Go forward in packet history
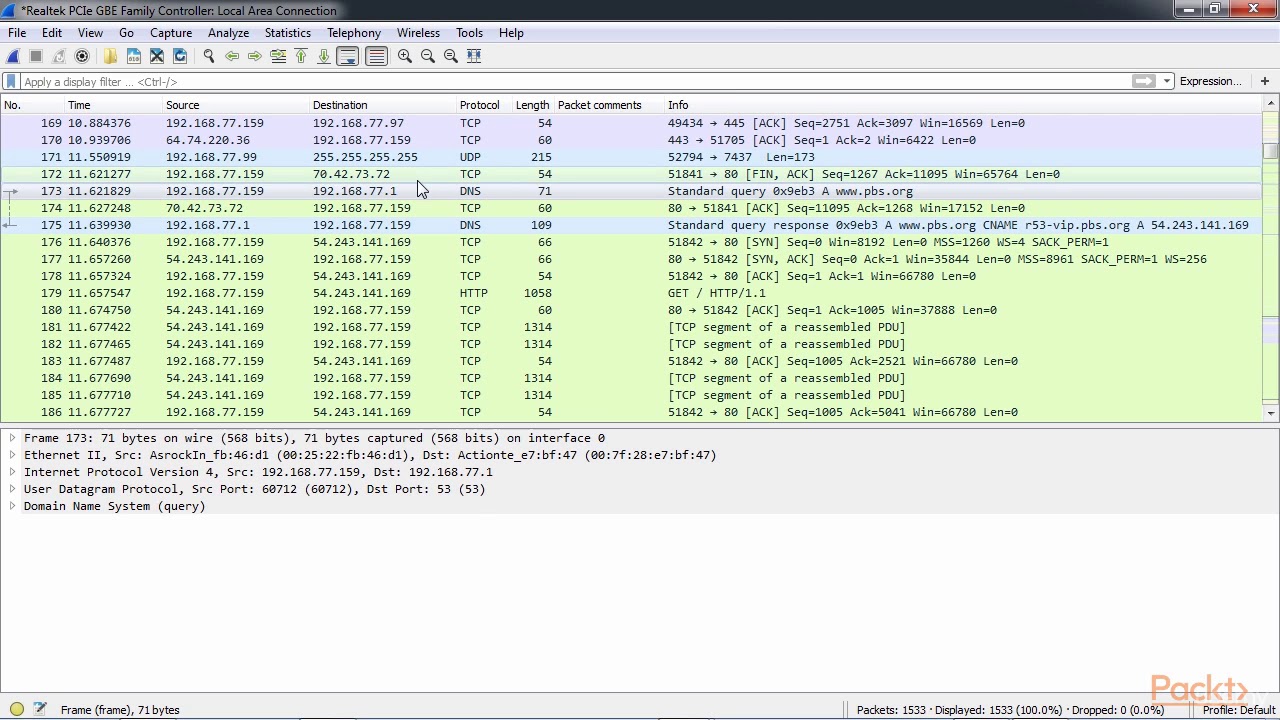1280x720 pixels. (255, 56)
